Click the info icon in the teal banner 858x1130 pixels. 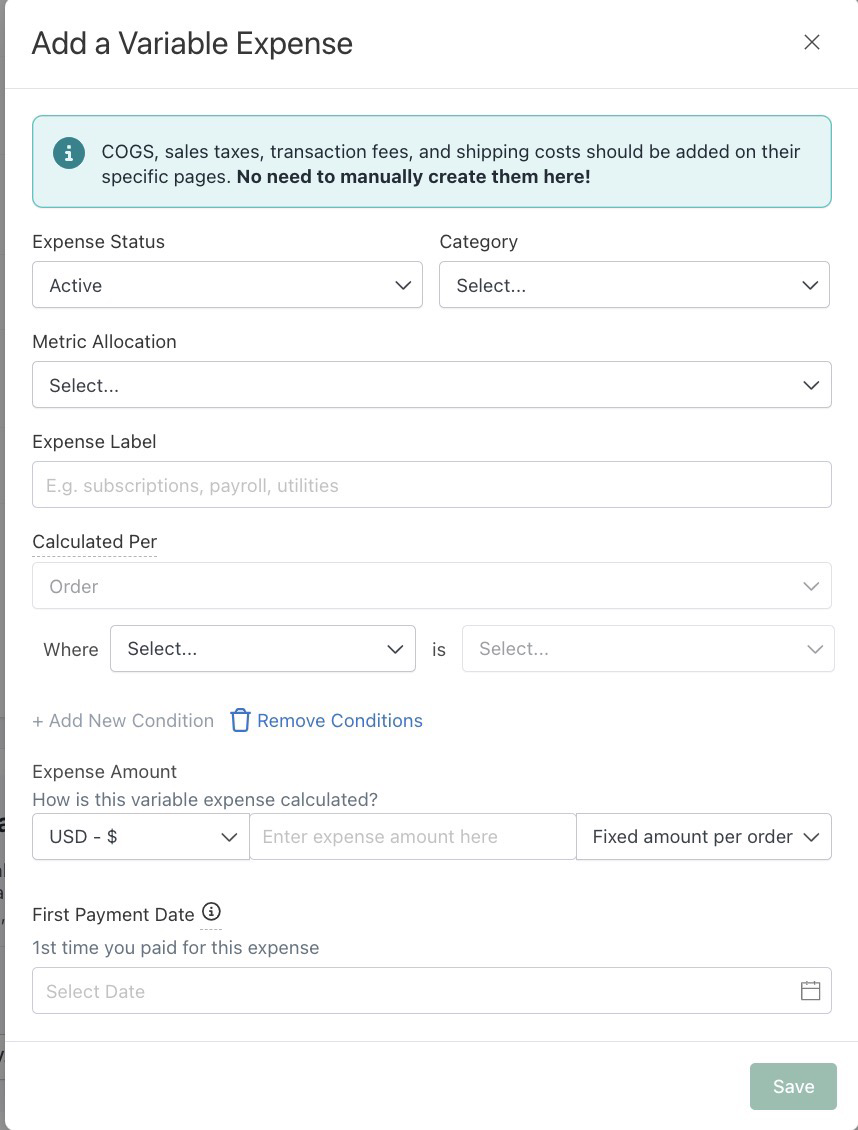click(x=69, y=154)
